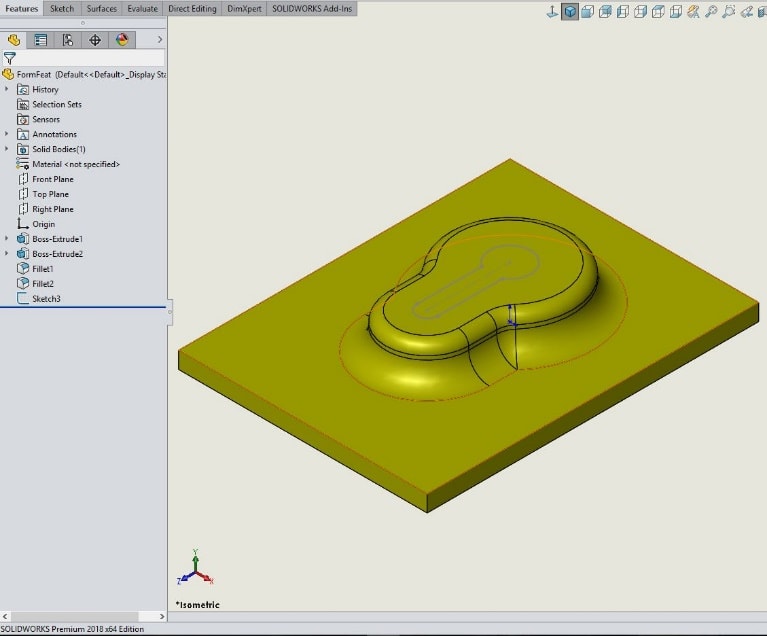Image resolution: width=767 pixels, height=636 pixels.
Task: Show more manager tabs with chevron arrow
Action: (159, 40)
